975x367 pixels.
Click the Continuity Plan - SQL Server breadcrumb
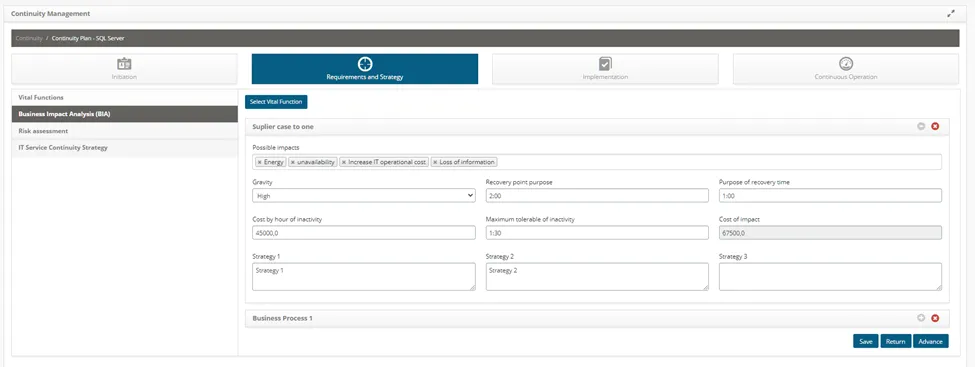click(x=88, y=39)
